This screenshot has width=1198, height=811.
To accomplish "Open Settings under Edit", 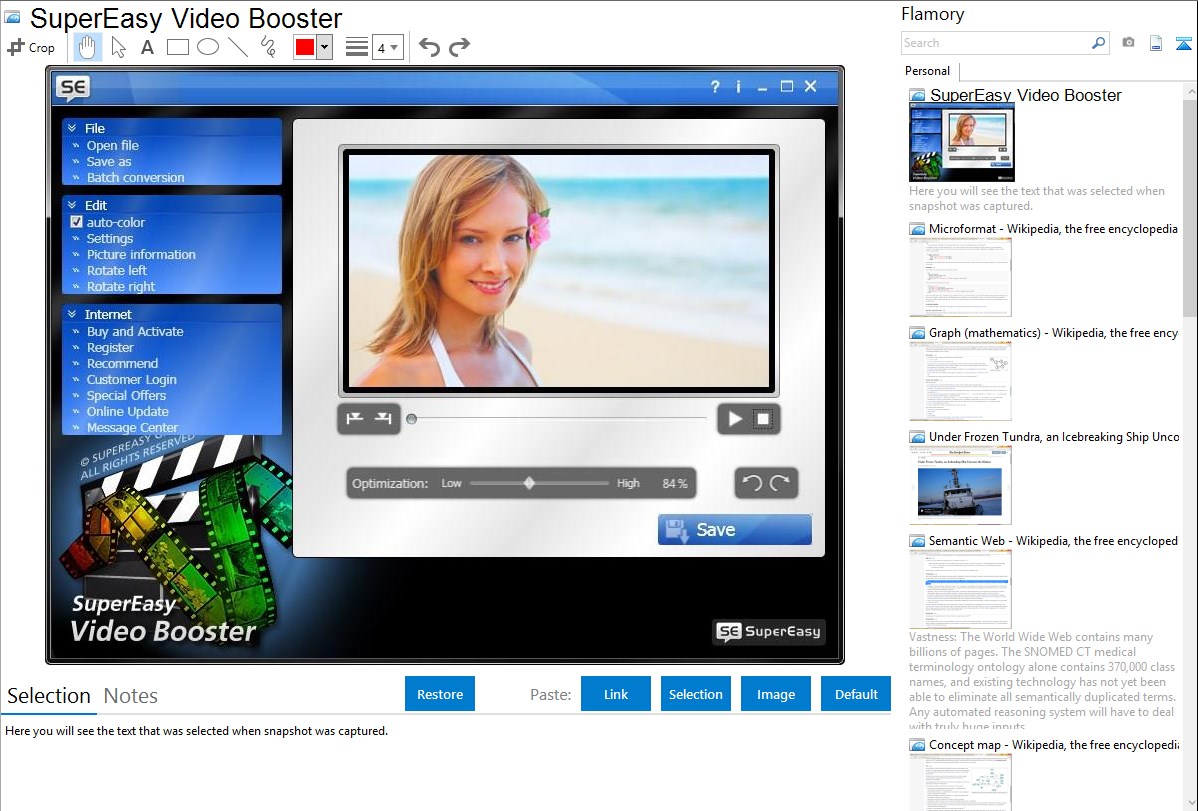I will click(x=109, y=238).
